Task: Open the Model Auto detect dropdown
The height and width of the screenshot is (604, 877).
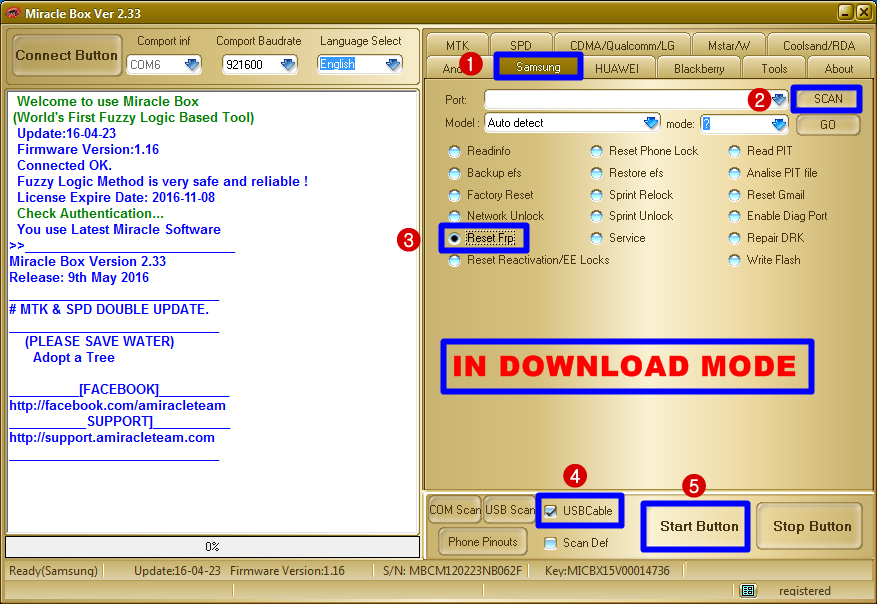Action: 650,123
